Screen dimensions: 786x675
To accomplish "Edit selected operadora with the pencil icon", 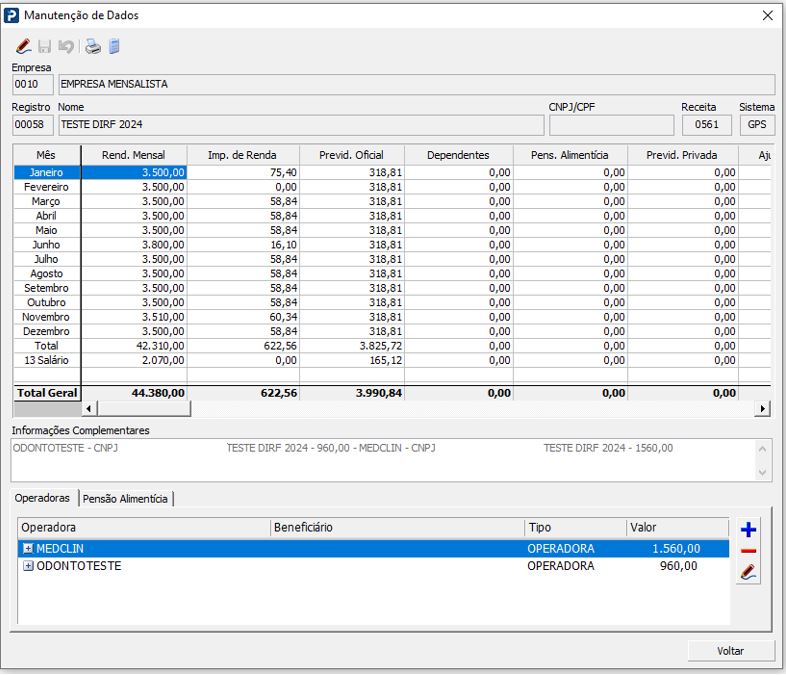I will [748, 573].
